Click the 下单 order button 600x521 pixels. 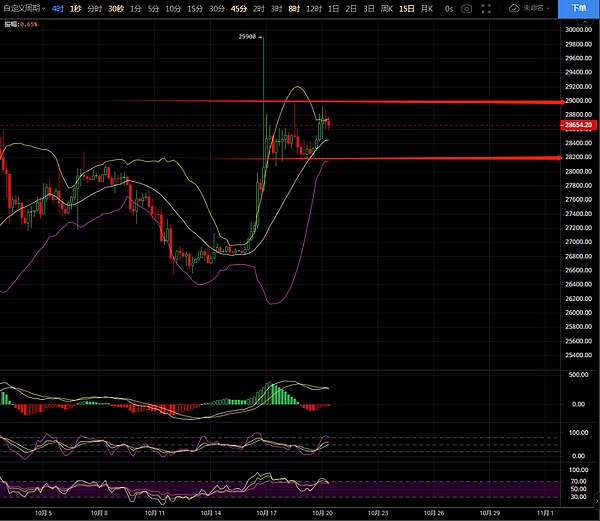tap(579, 8)
